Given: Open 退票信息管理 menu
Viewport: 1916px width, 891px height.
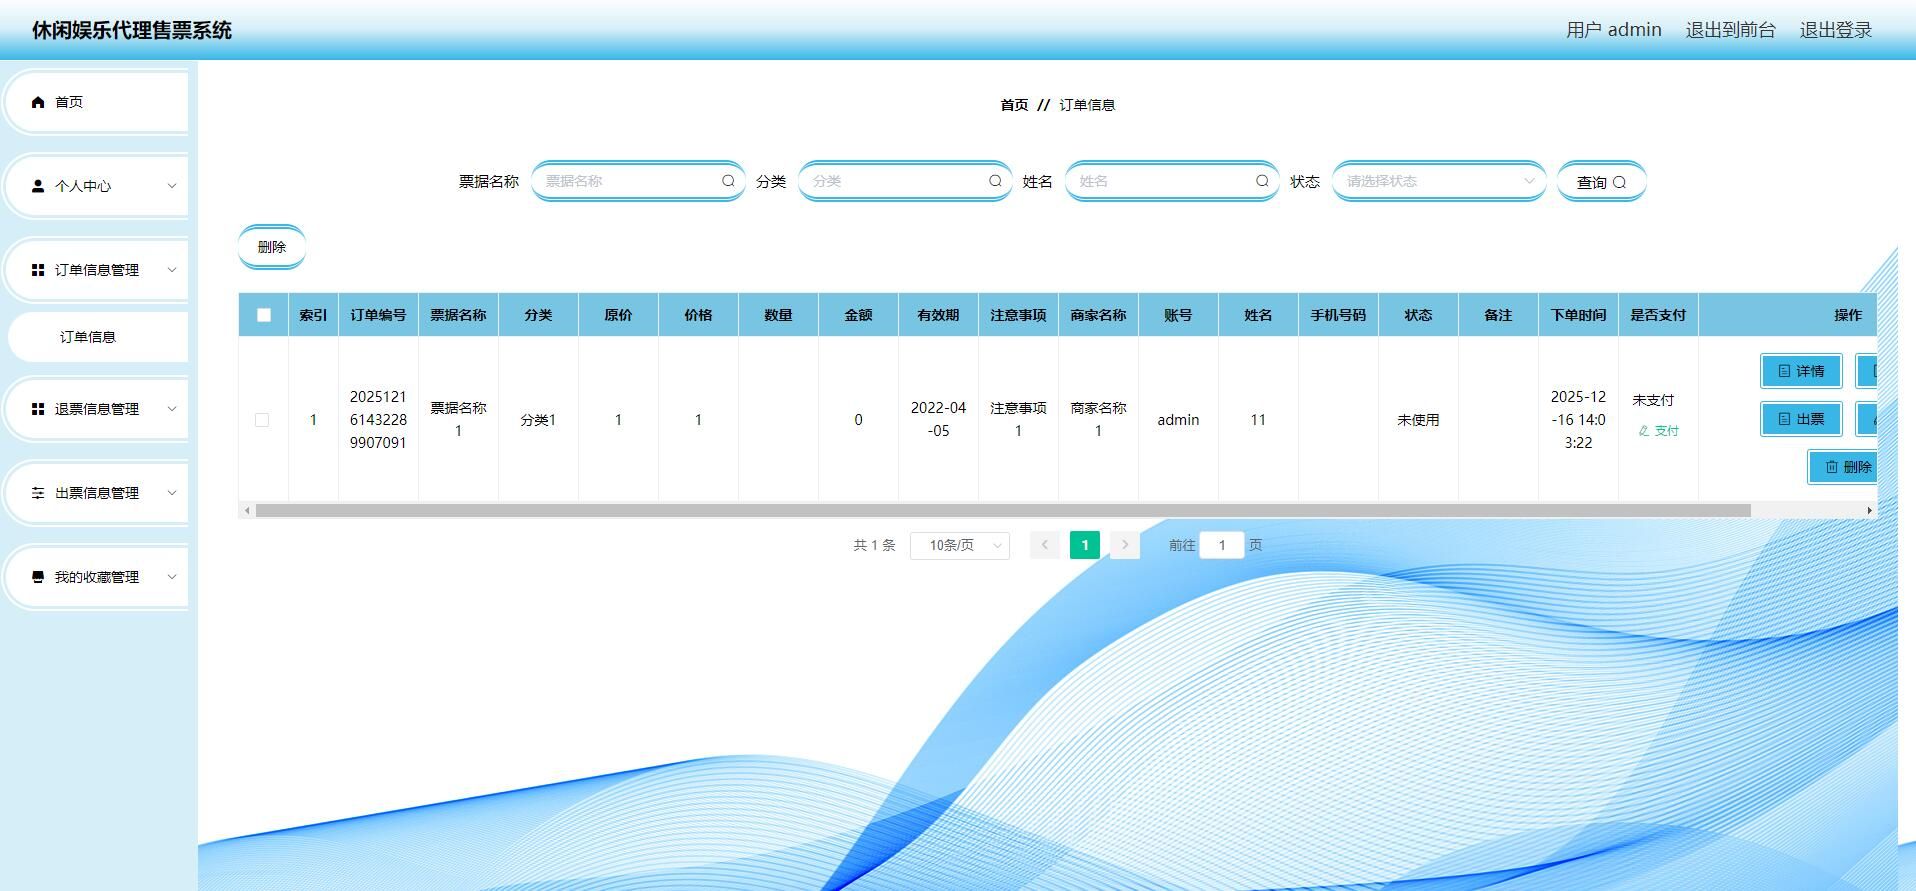Looking at the screenshot, I should (x=98, y=409).
